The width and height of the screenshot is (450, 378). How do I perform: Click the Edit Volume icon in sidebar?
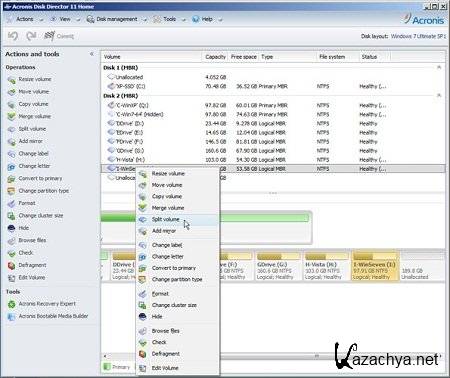[11, 278]
